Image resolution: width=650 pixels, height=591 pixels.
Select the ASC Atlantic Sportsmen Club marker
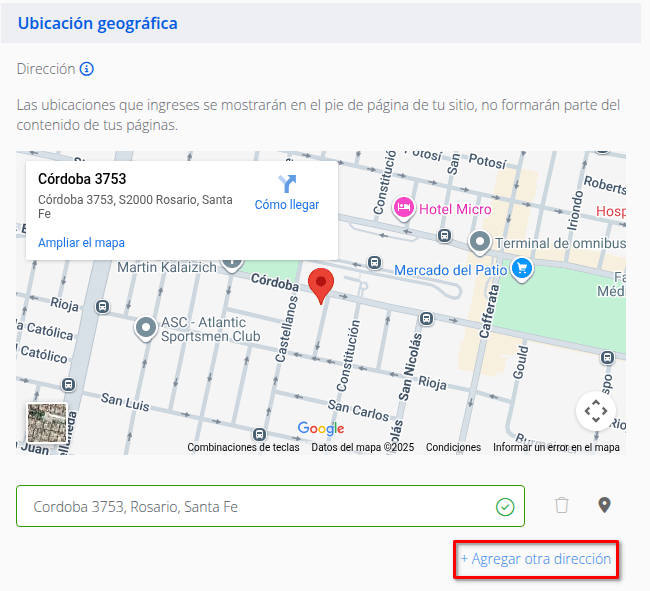click(146, 328)
